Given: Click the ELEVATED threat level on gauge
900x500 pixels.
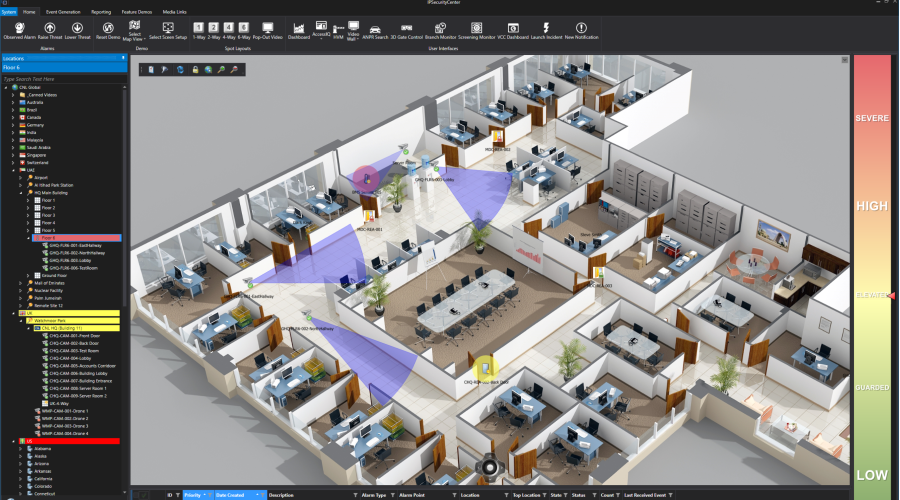Looking at the screenshot, I should click(x=870, y=296).
